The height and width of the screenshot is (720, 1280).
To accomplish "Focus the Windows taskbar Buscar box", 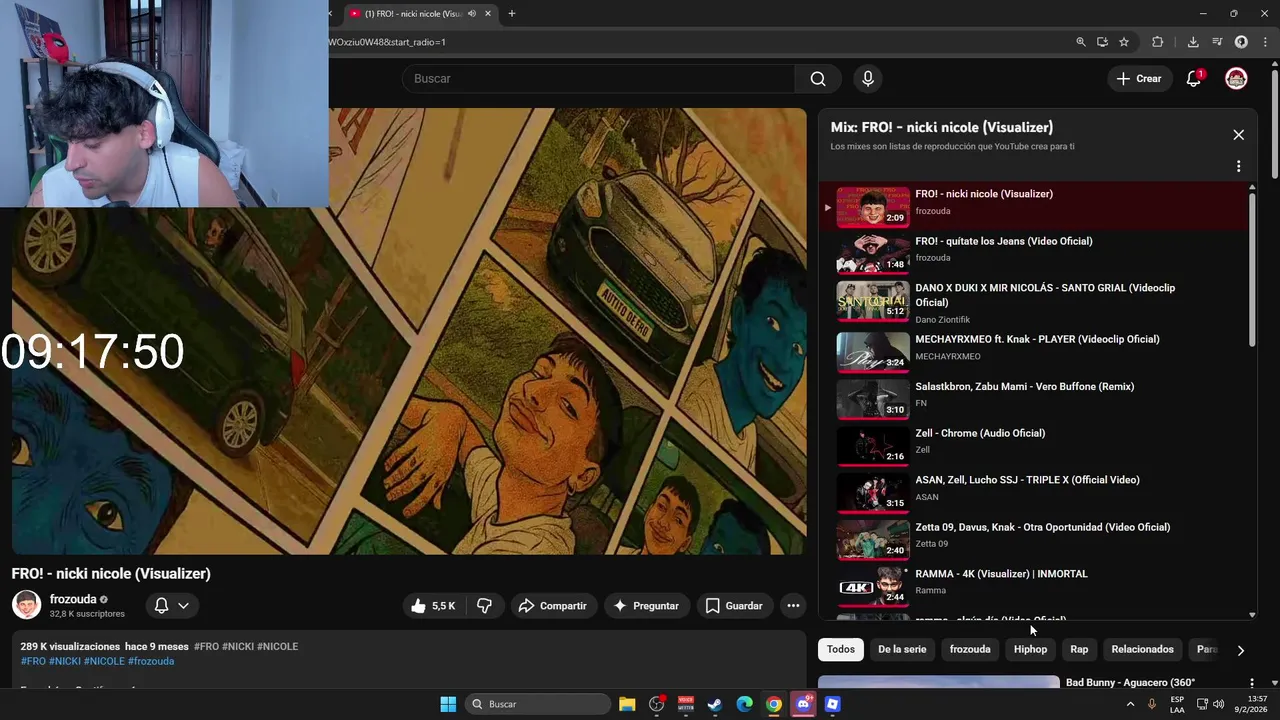I will pos(538,704).
